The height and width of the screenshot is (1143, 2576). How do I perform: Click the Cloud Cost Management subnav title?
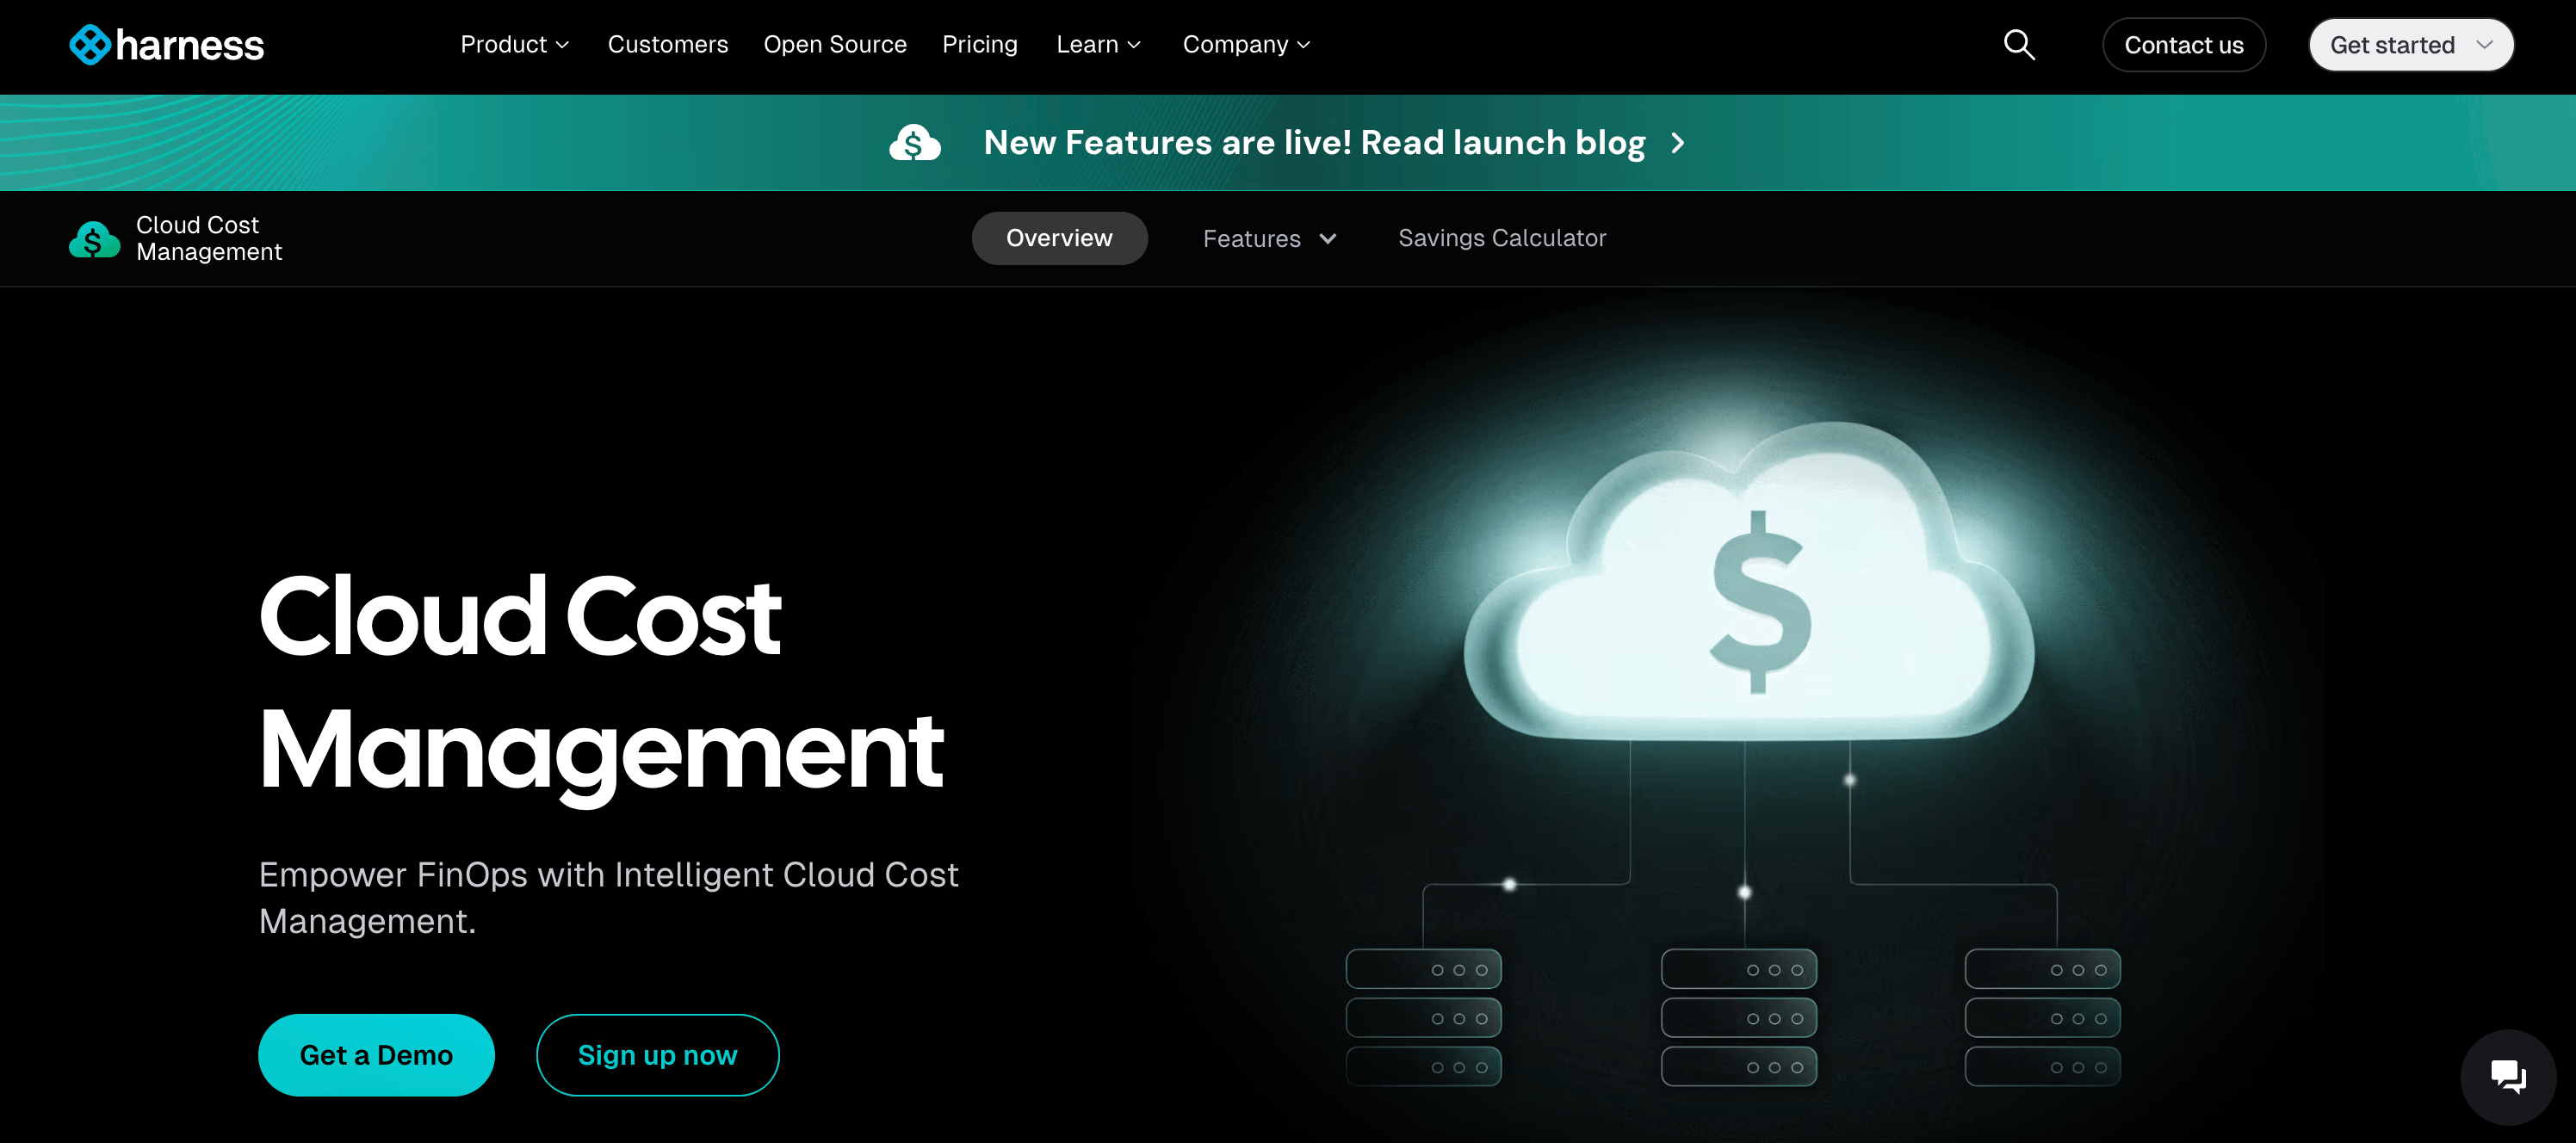pyautogui.click(x=209, y=238)
